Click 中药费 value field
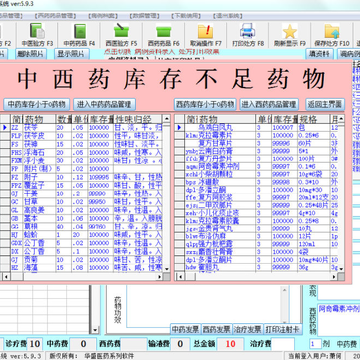 click(x=83, y=343)
